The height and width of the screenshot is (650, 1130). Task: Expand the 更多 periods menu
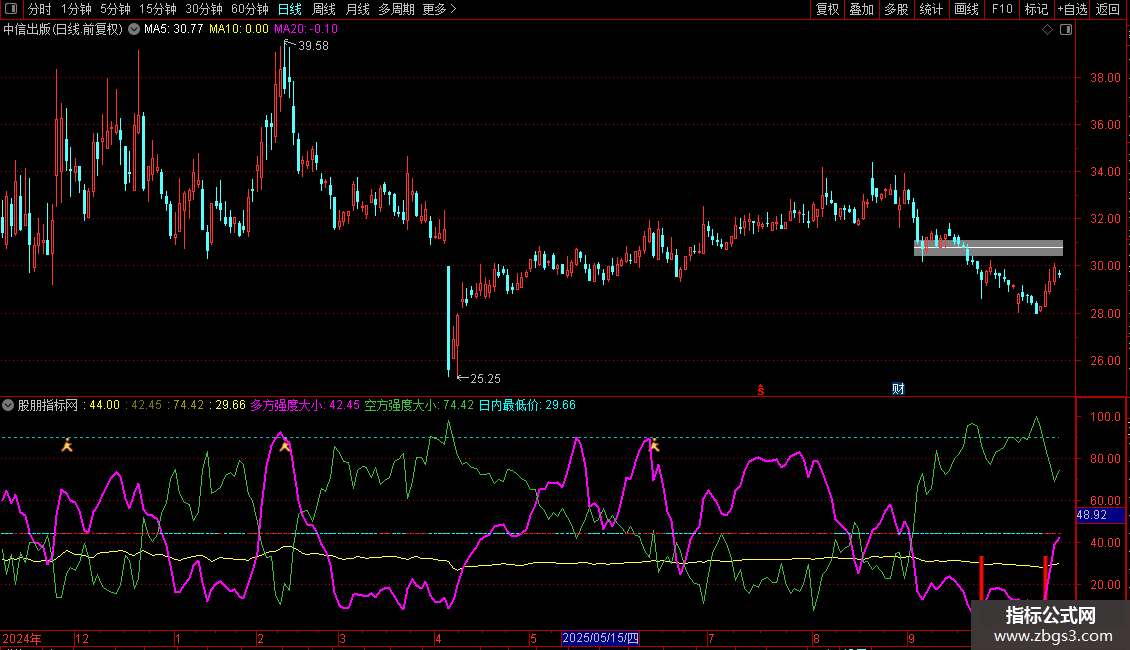(x=439, y=9)
